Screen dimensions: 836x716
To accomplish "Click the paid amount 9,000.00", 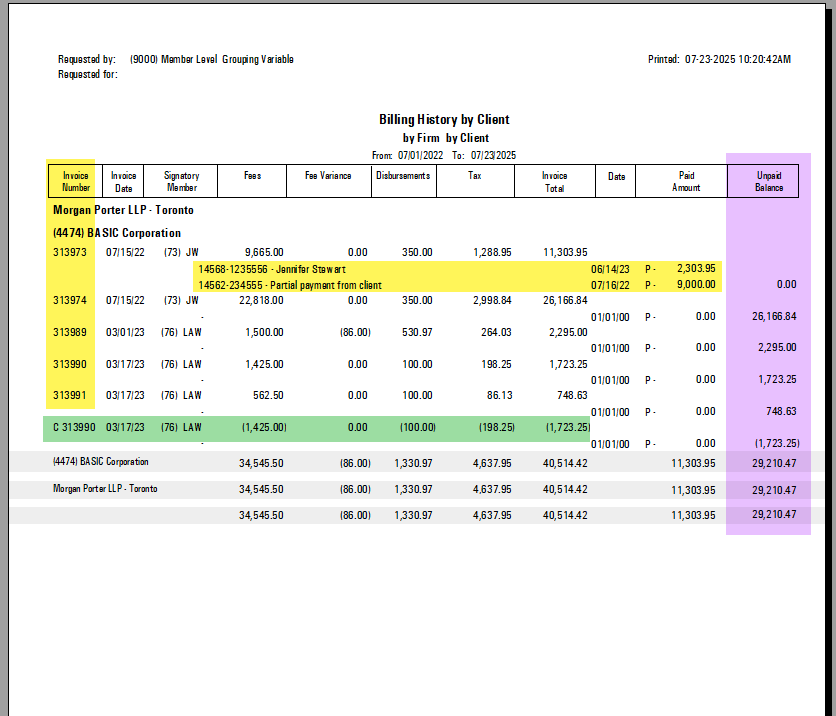I will [696, 284].
